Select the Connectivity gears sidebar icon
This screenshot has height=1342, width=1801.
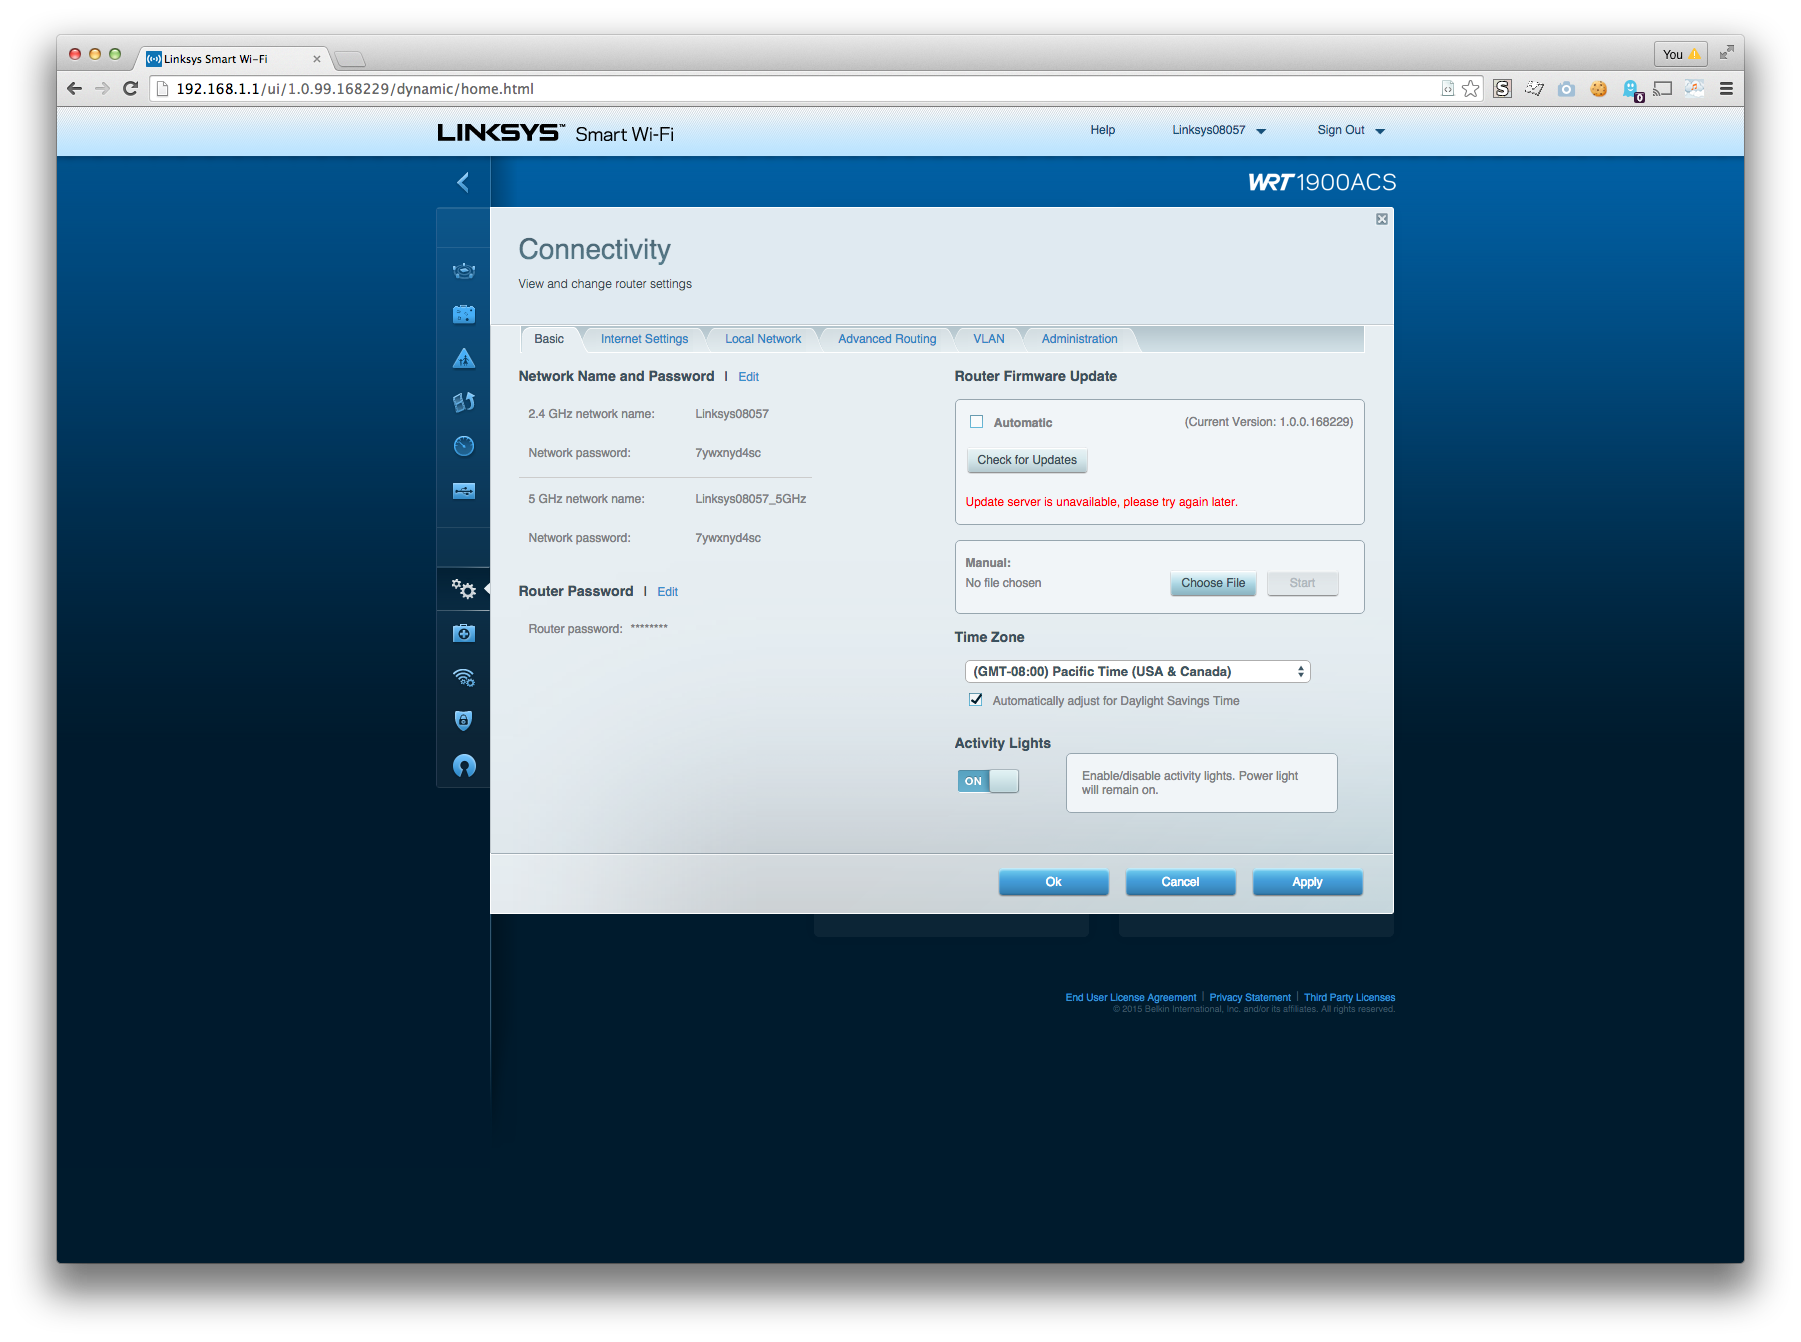tap(463, 589)
